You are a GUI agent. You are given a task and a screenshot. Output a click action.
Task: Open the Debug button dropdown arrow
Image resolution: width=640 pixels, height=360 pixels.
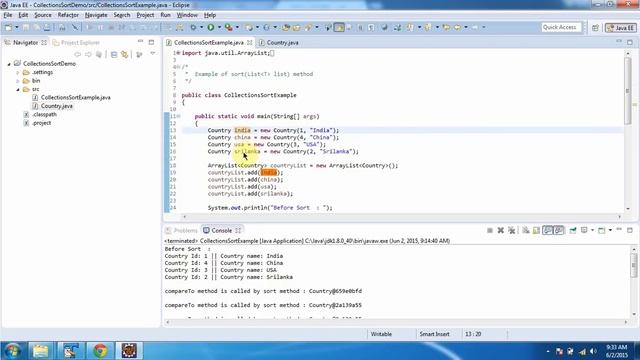point(201,27)
